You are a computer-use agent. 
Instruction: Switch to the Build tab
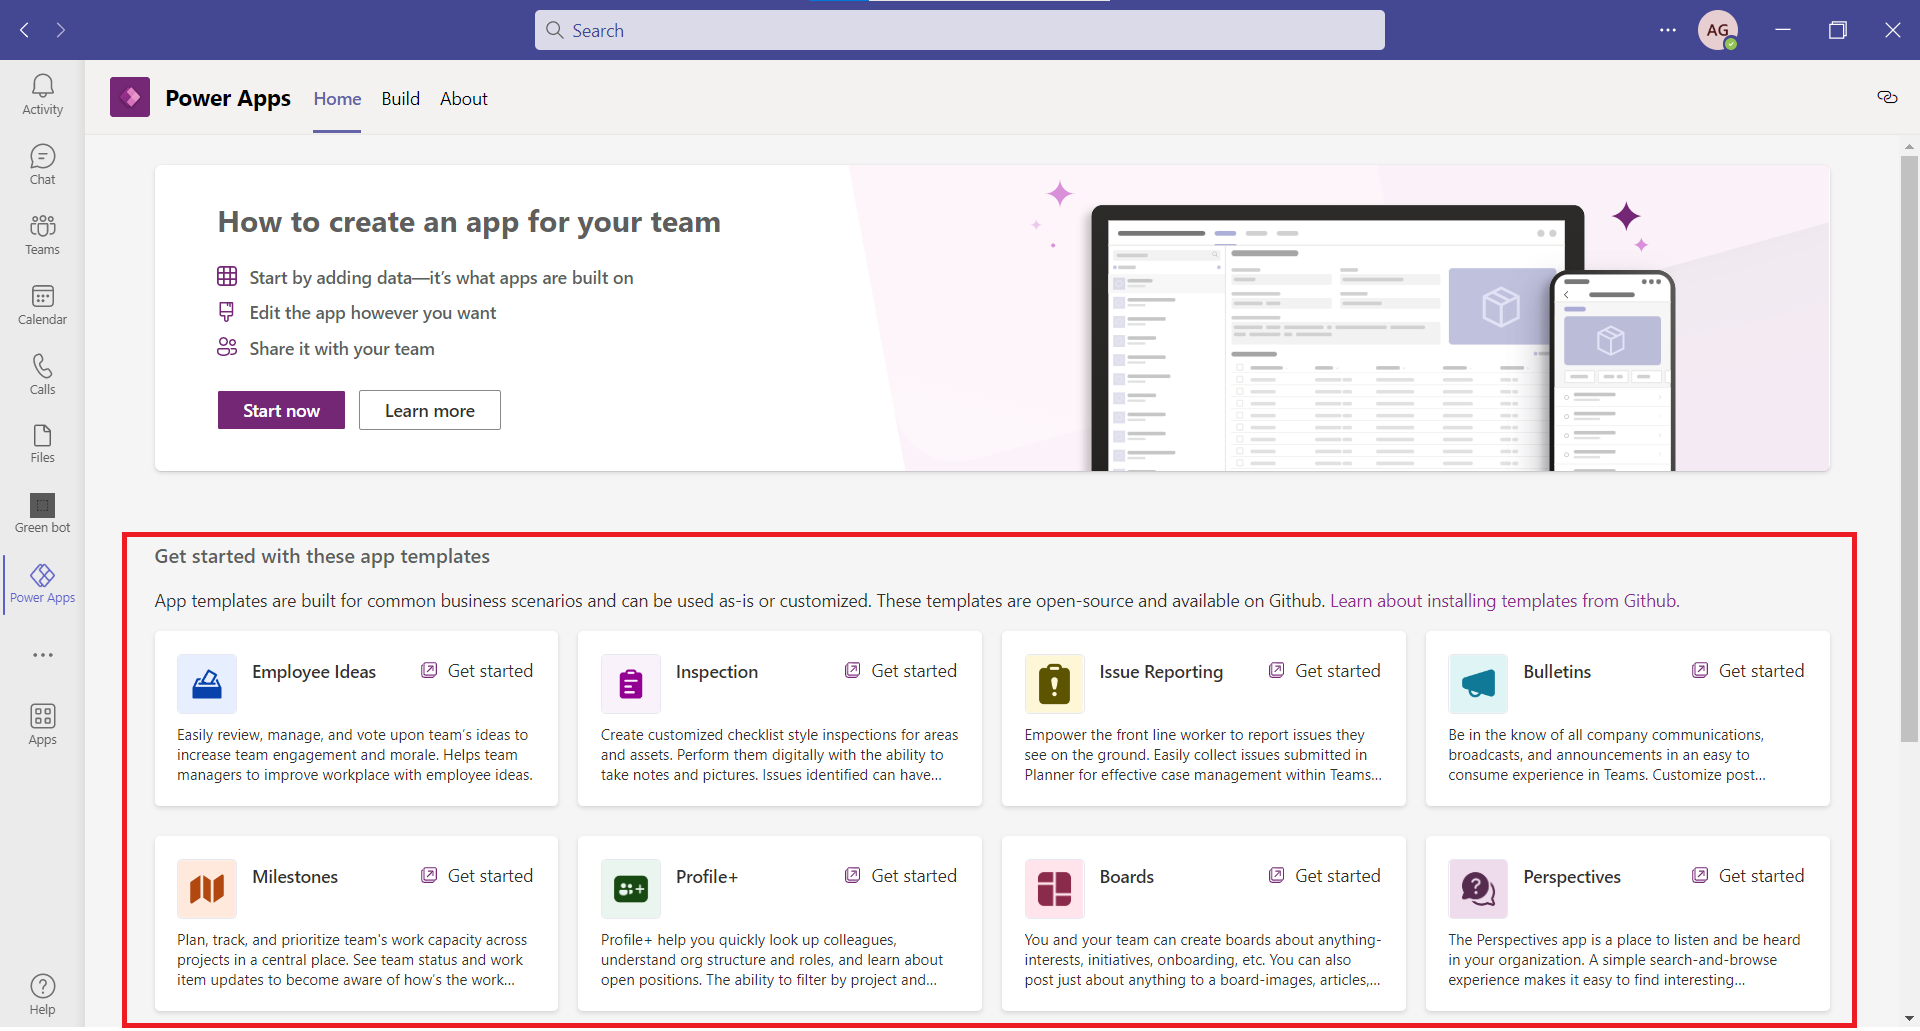pyautogui.click(x=400, y=99)
